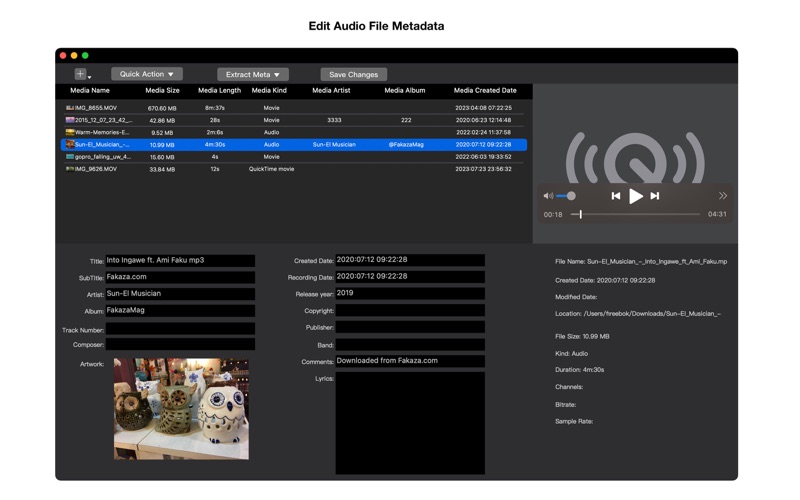Click the Artist input field

pyautogui.click(x=180, y=294)
